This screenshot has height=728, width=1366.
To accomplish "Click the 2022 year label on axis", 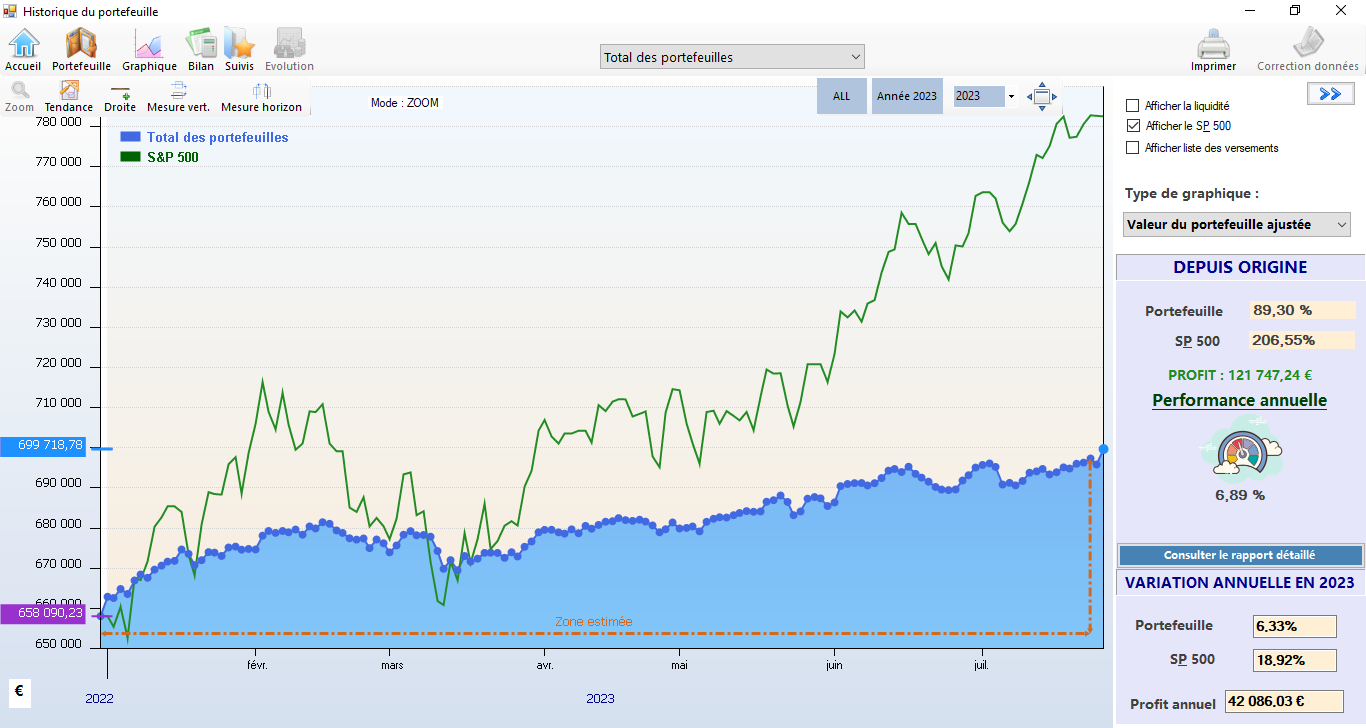I will coord(99,698).
